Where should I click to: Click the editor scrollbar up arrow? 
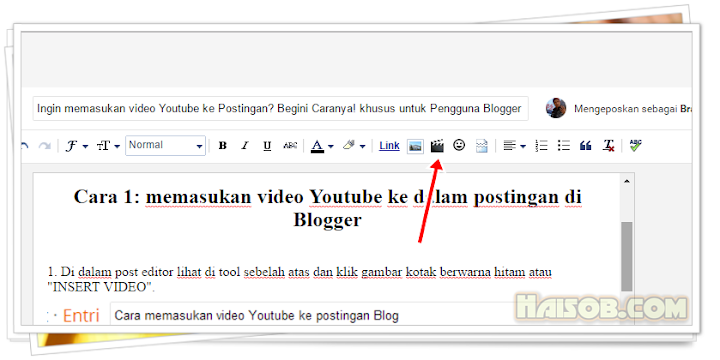coord(627,181)
